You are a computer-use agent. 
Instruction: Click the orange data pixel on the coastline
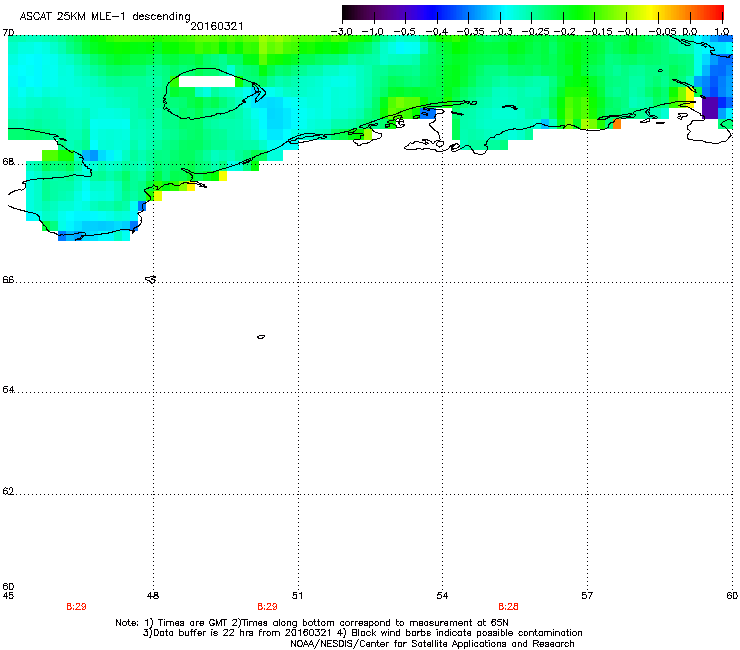[x=616, y=124]
